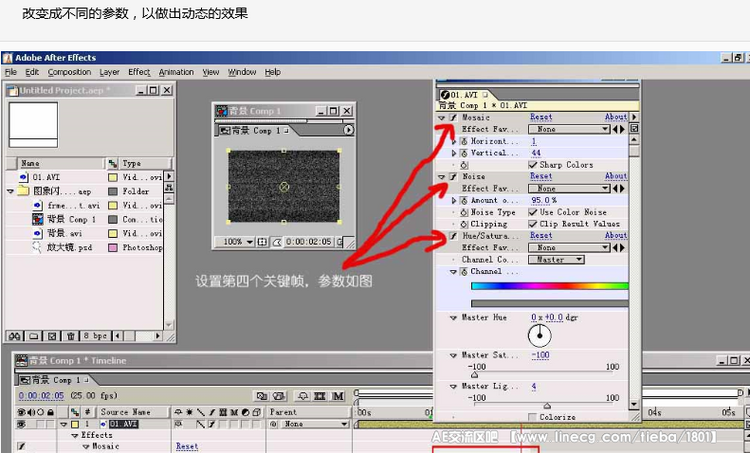This screenshot has height=453, width=750.
Task: Open Noise Effect Favorites dropdown
Action: point(569,188)
